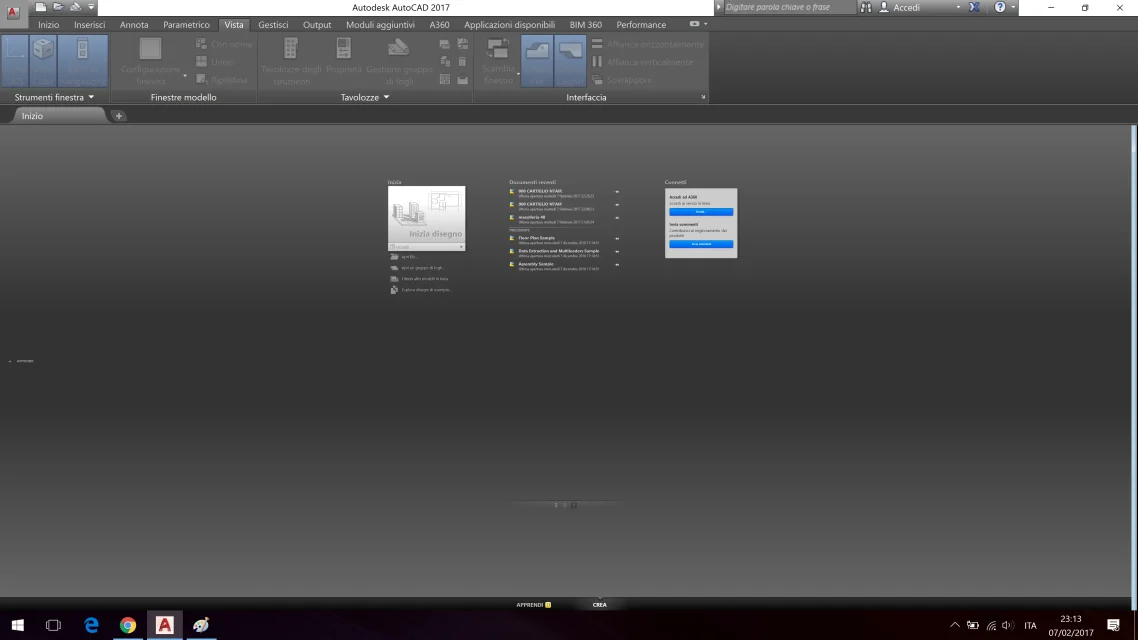Add a new drawing tab with plus
Screen dimensions: 1138x640
coord(118,116)
